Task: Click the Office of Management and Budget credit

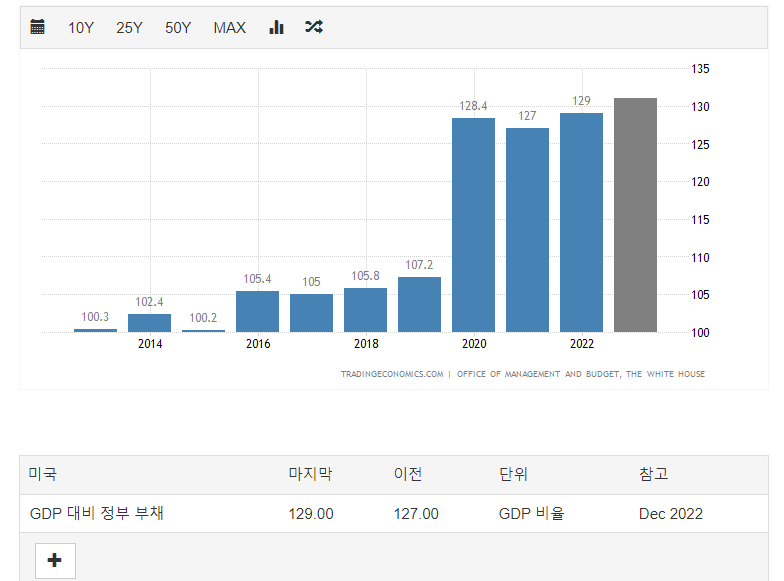Action: (x=581, y=374)
